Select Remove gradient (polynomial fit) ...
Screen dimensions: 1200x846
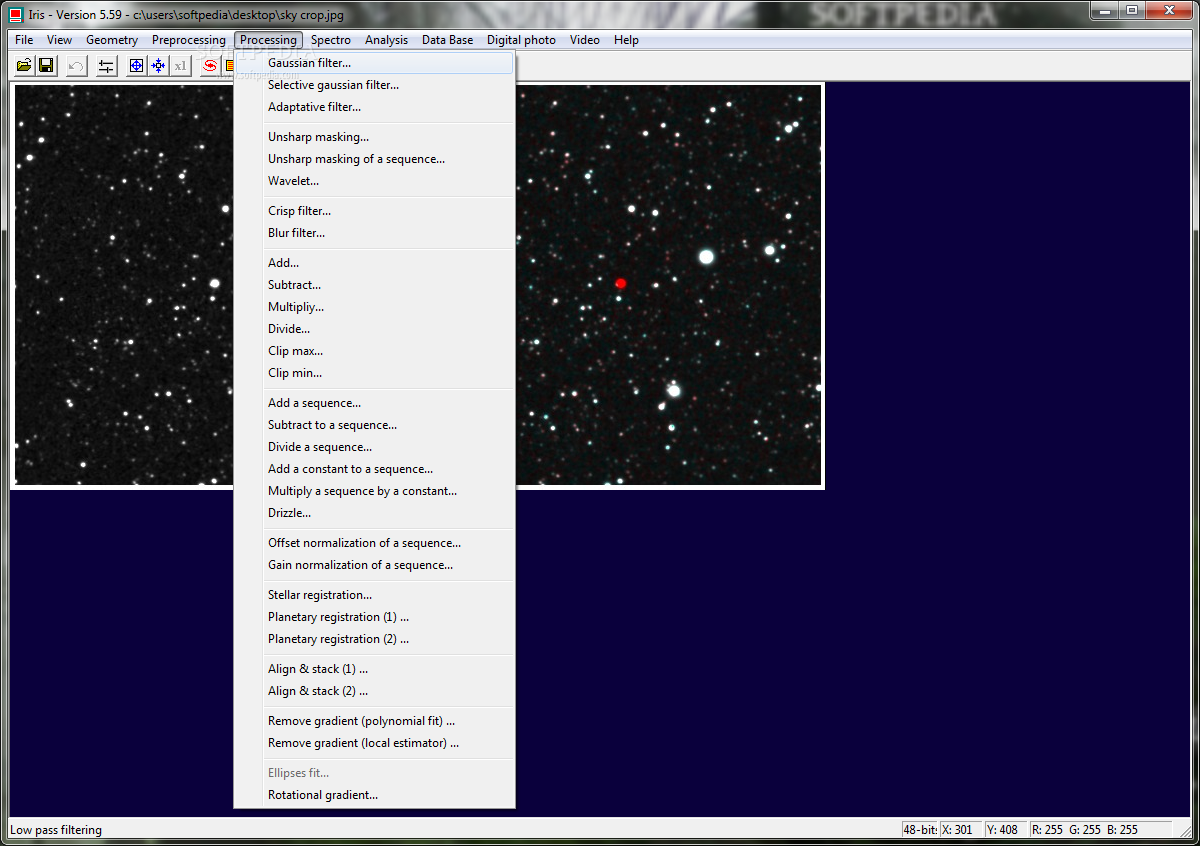tap(375, 721)
